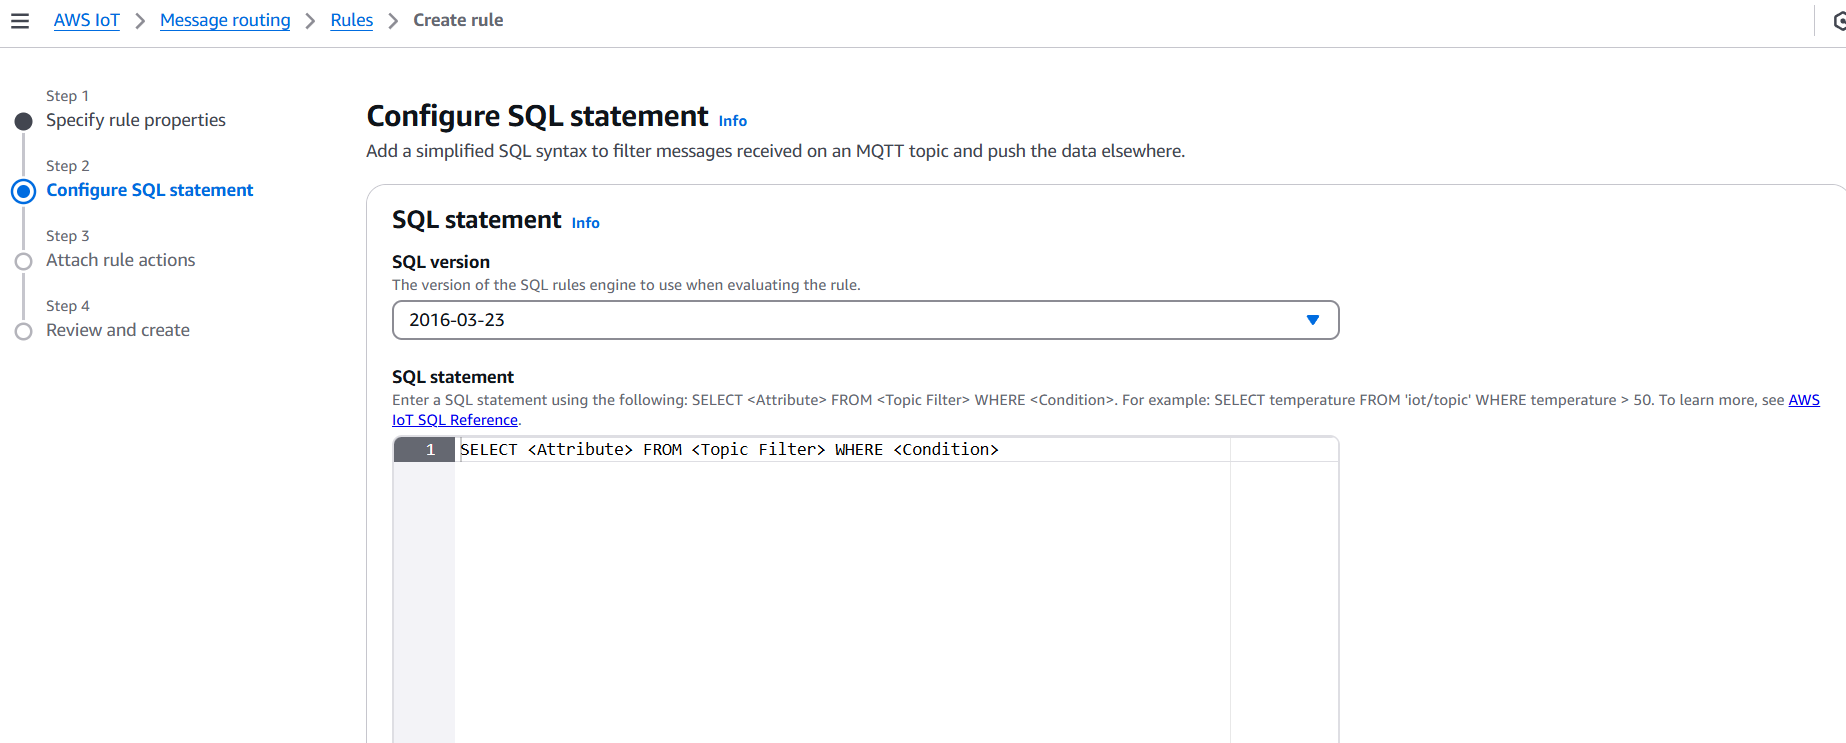Click Info link beside Configure SQL statement heading
Screen dimensions: 1846x743
pyautogui.click(x=733, y=121)
